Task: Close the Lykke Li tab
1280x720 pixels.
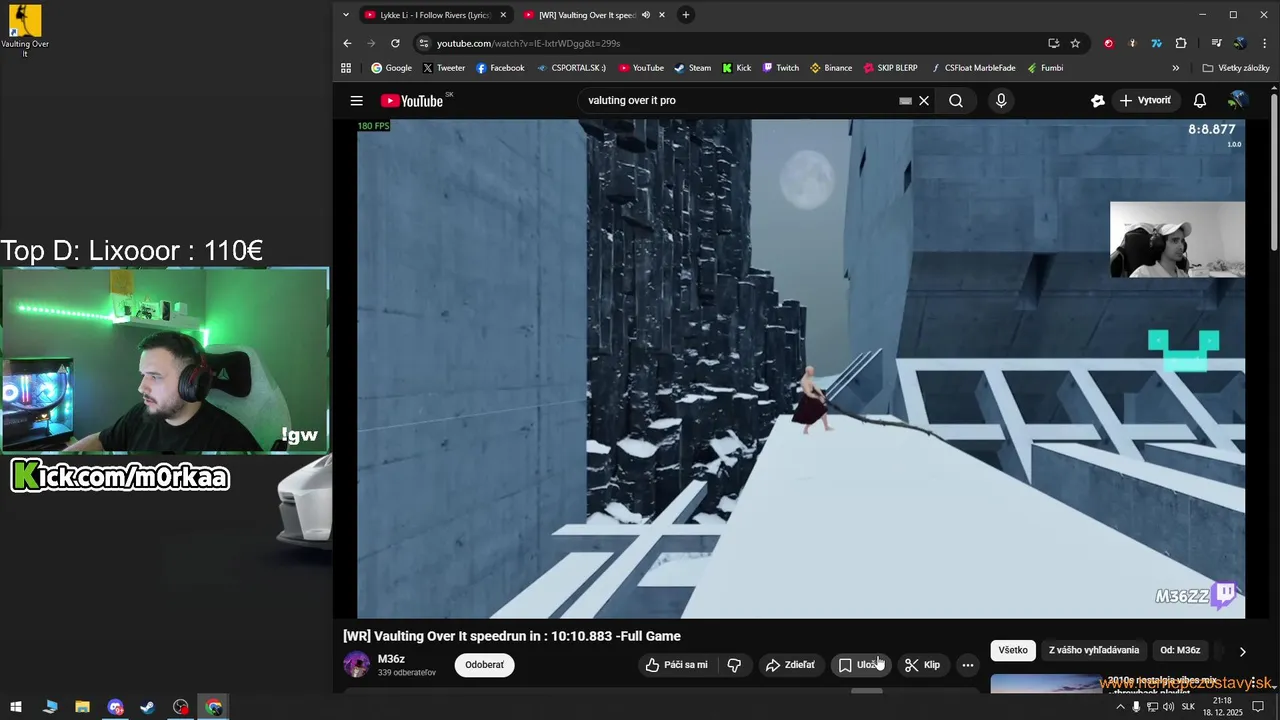Action: coord(502,15)
